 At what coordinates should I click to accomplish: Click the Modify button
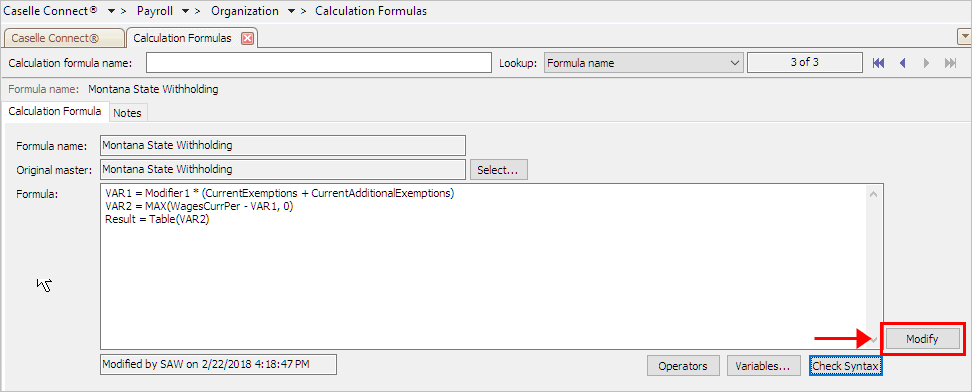point(922,339)
